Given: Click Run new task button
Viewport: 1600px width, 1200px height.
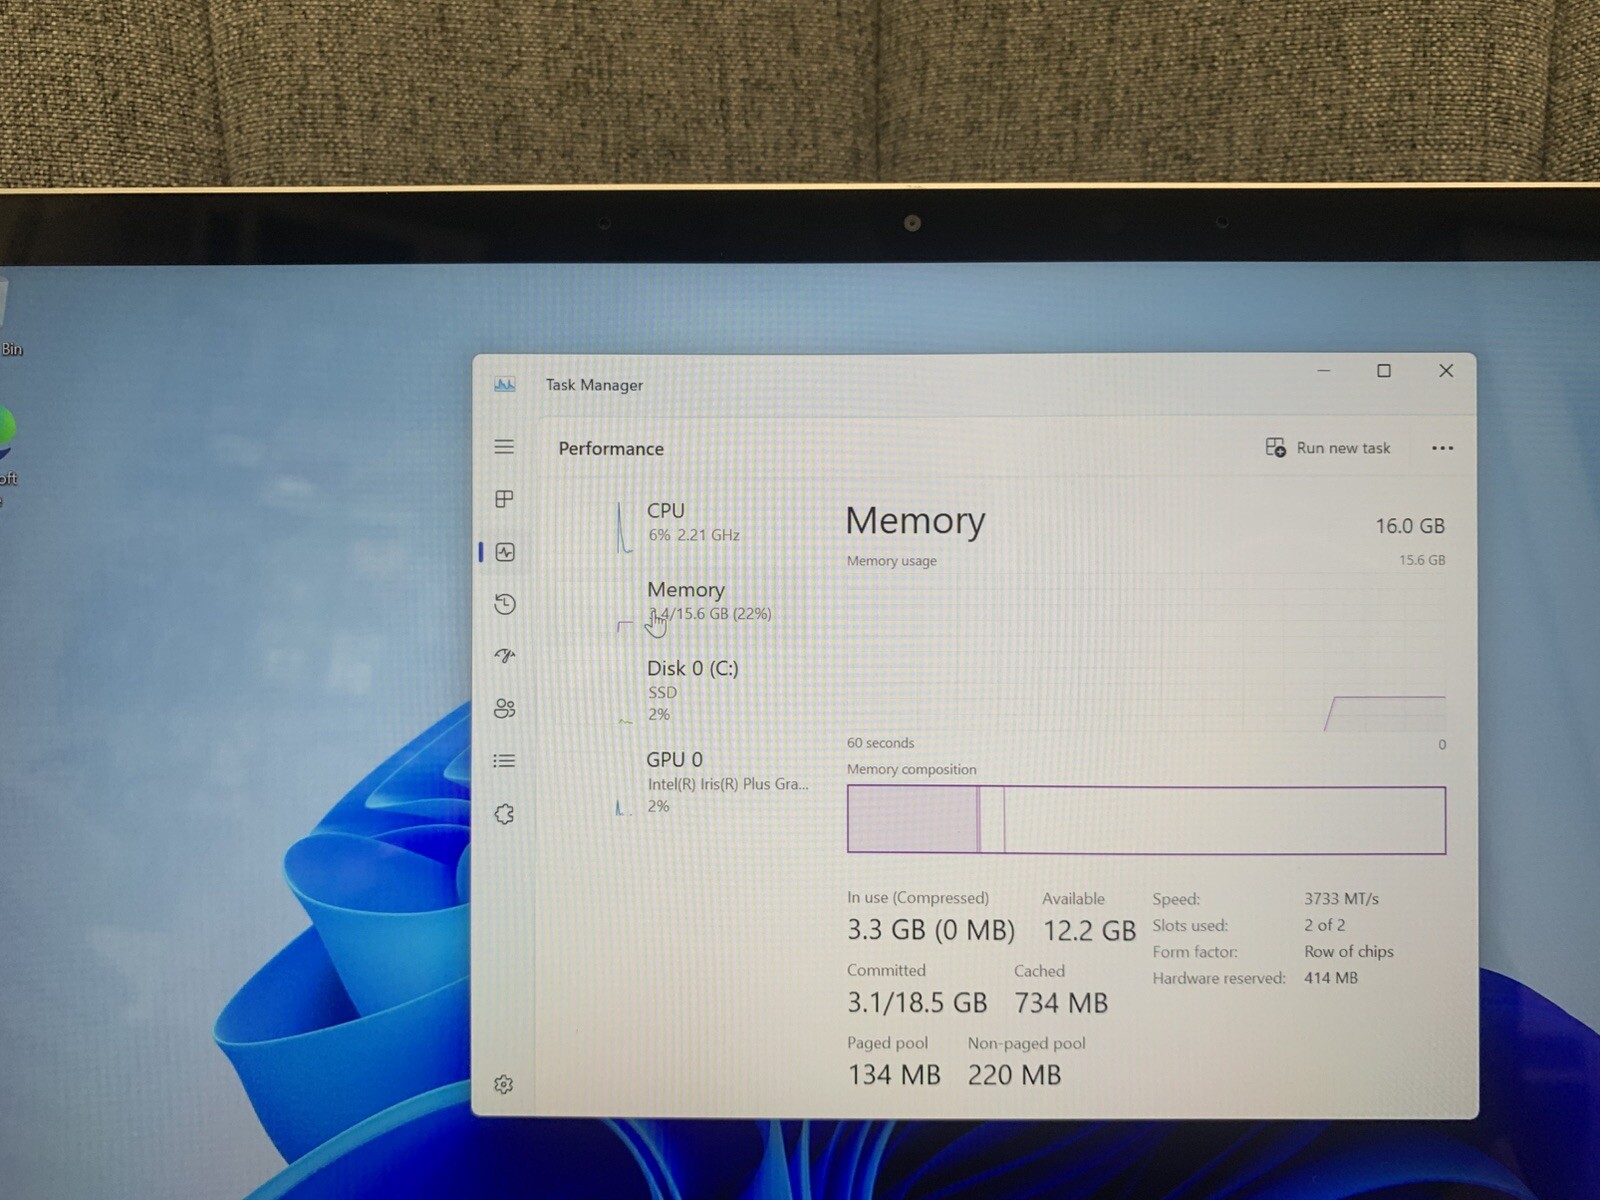Looking at the screenshot, I should click(1328, 448).
